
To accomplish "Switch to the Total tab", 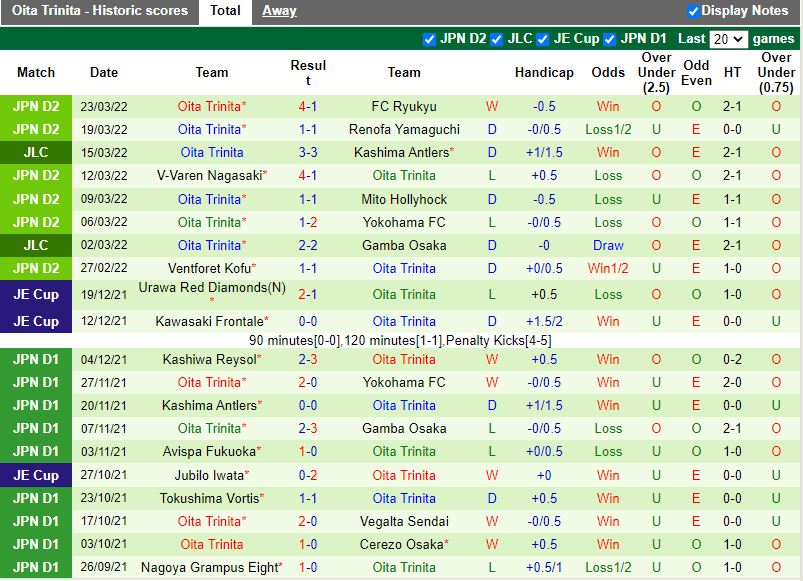I will pos(225,11).
